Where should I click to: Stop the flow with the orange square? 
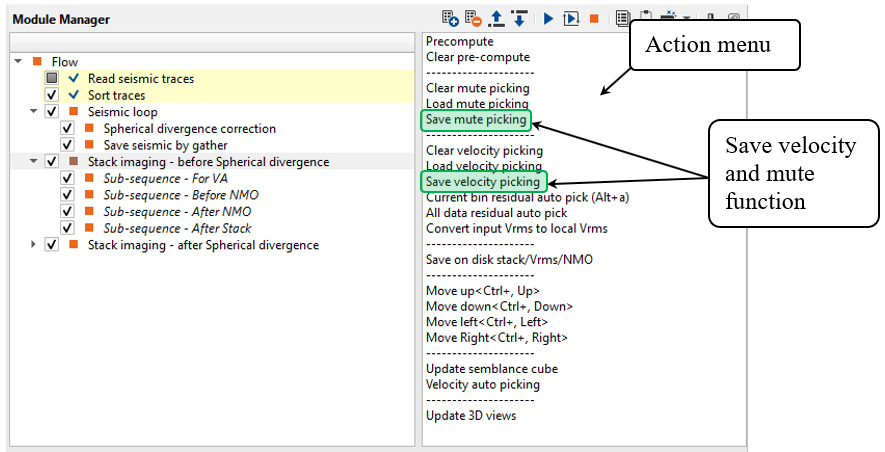click(594, 18)
